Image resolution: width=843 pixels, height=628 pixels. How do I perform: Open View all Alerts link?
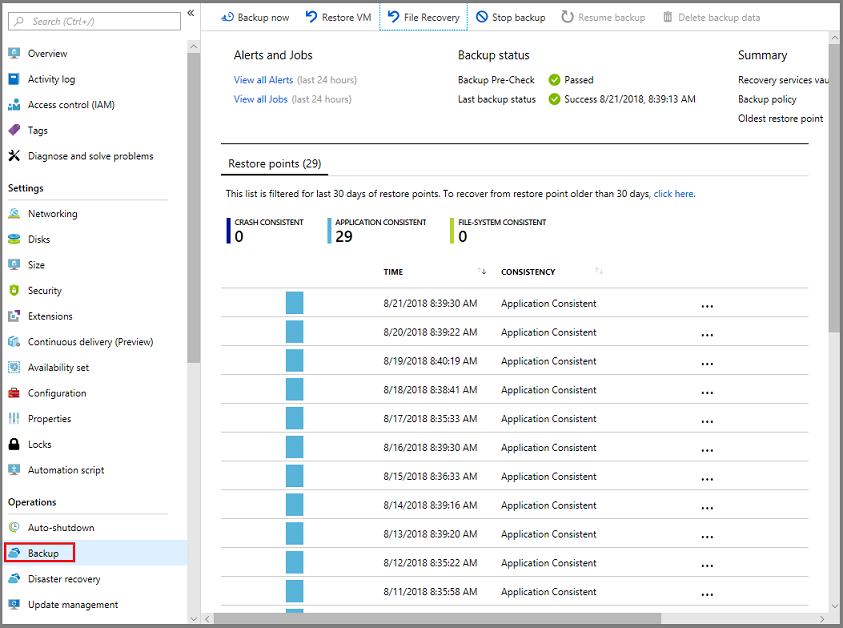coord(263,80)
